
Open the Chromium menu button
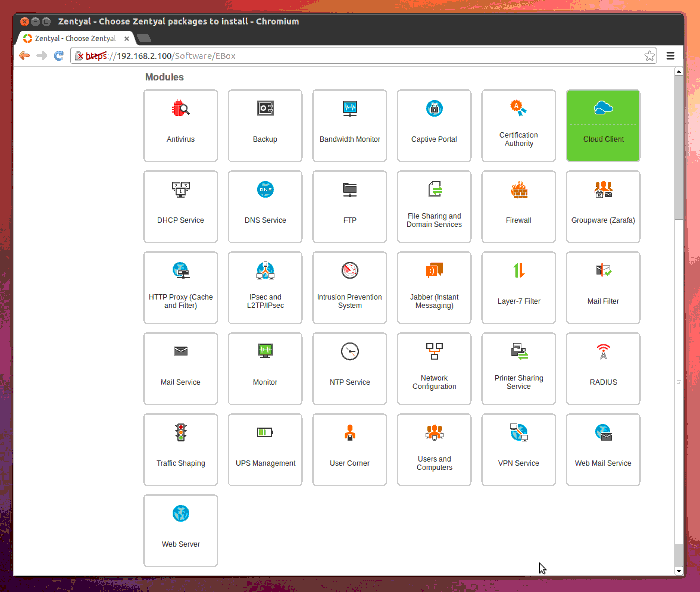671,55
